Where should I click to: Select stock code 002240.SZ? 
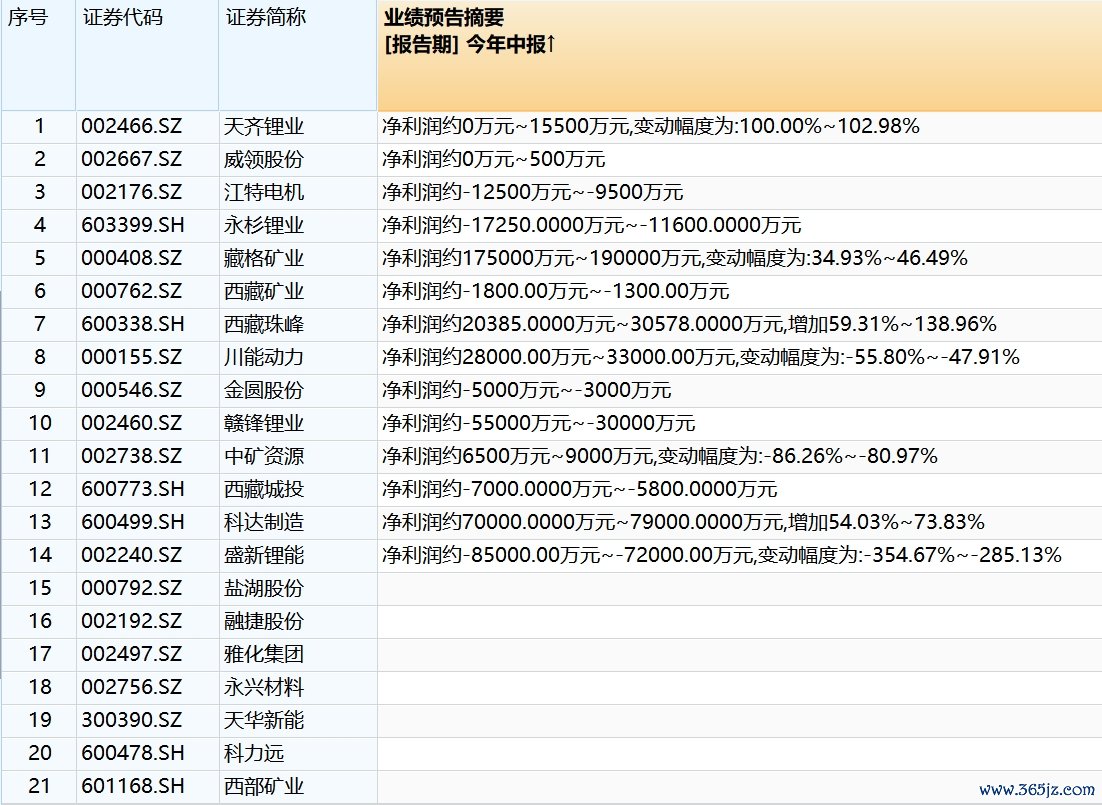pyautogui.click(x=131, y=555)
